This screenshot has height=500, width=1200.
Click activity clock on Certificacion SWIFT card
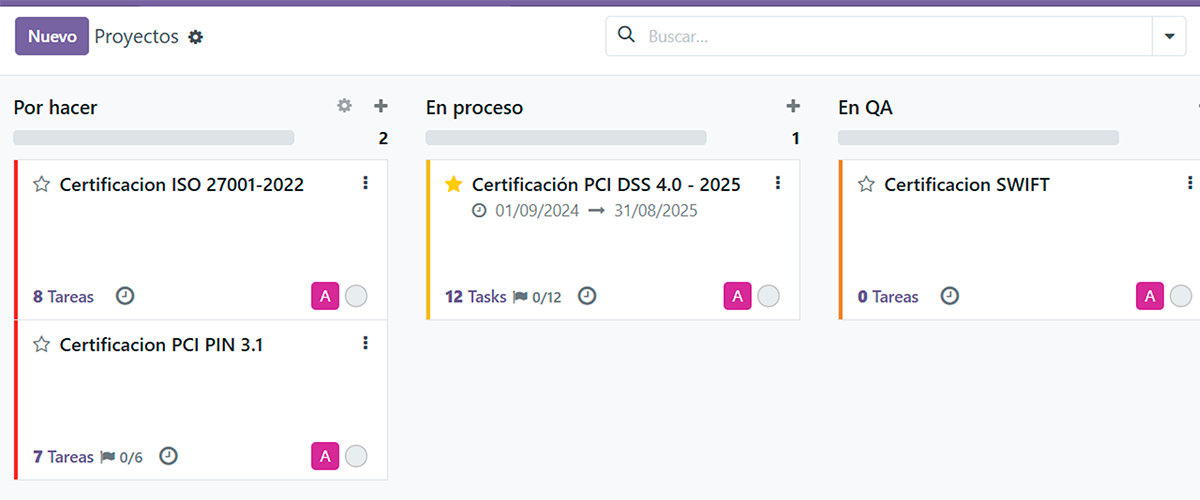pyautogui.click(x=949, y=296)
